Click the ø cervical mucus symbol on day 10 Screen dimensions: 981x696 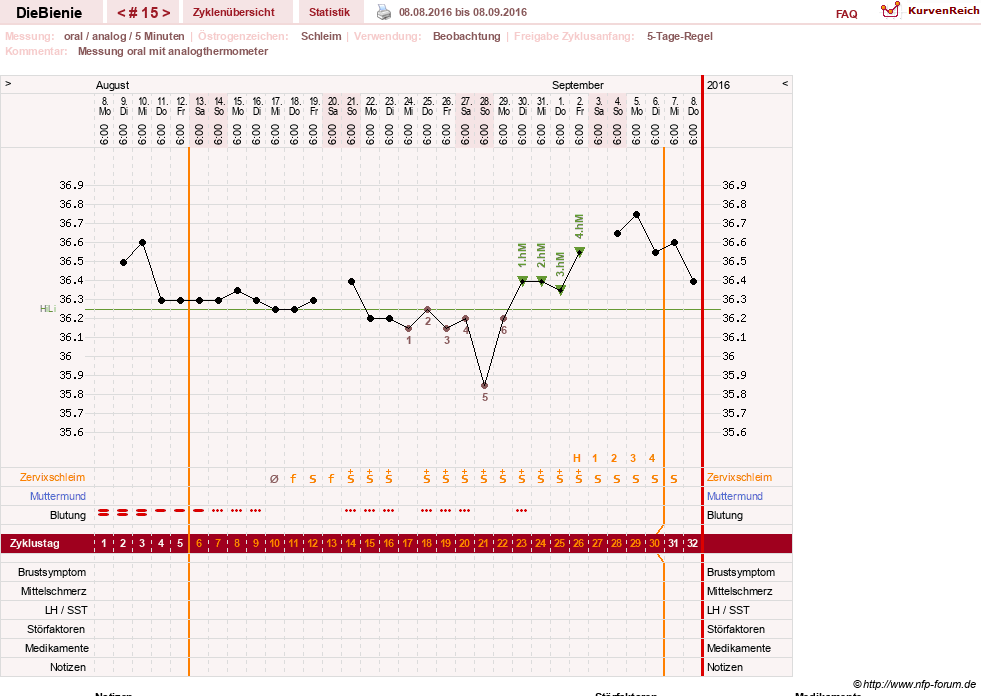click(x=274, y=479)
